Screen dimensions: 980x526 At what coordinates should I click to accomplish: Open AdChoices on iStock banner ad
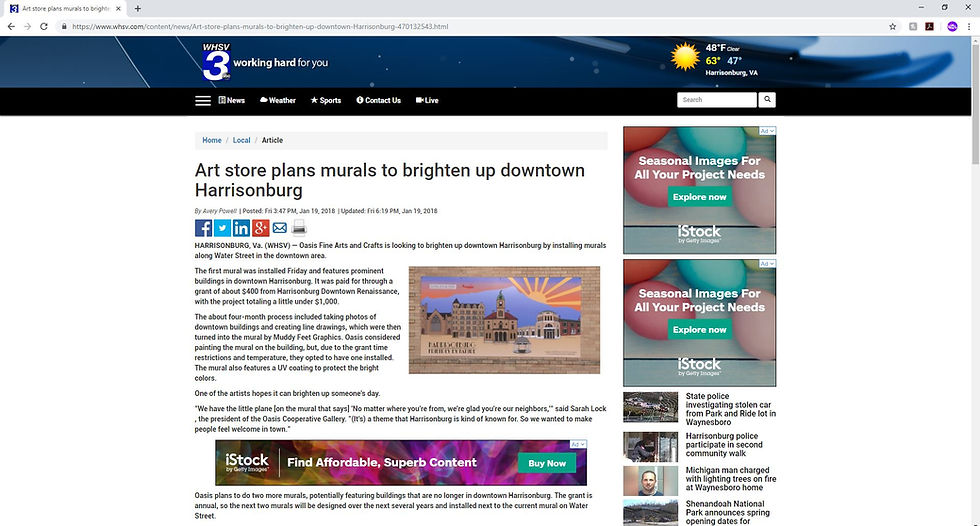(x=578, y=444)
